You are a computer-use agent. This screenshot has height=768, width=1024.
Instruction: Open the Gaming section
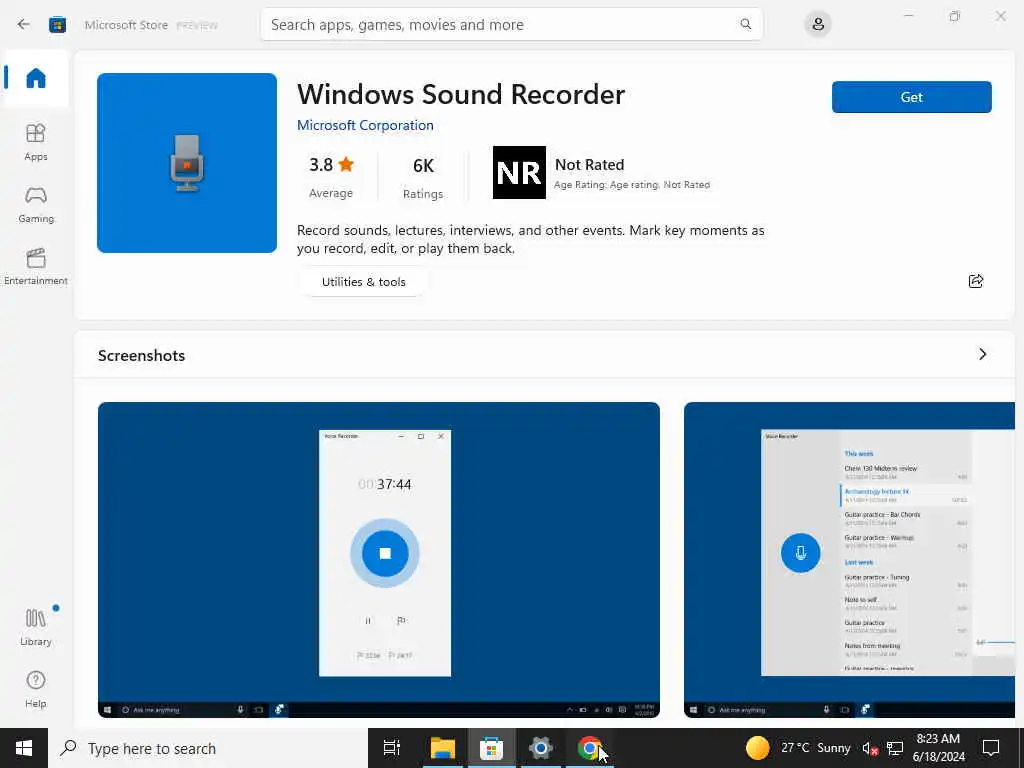click(36, 205)
